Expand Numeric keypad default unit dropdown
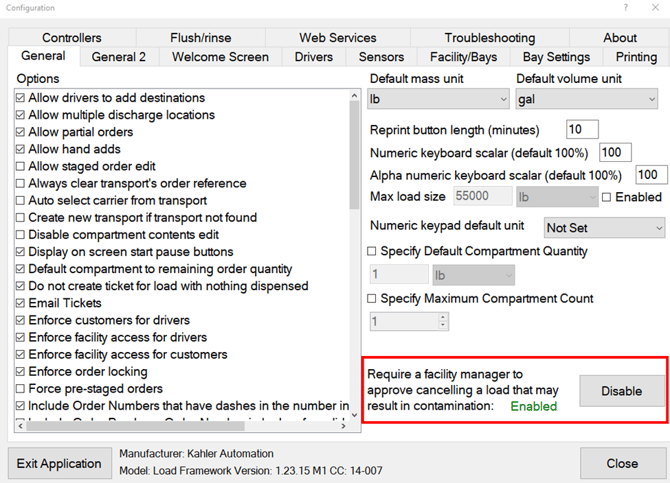The height and width of the screenshot is (483, 670). [604, 228]
